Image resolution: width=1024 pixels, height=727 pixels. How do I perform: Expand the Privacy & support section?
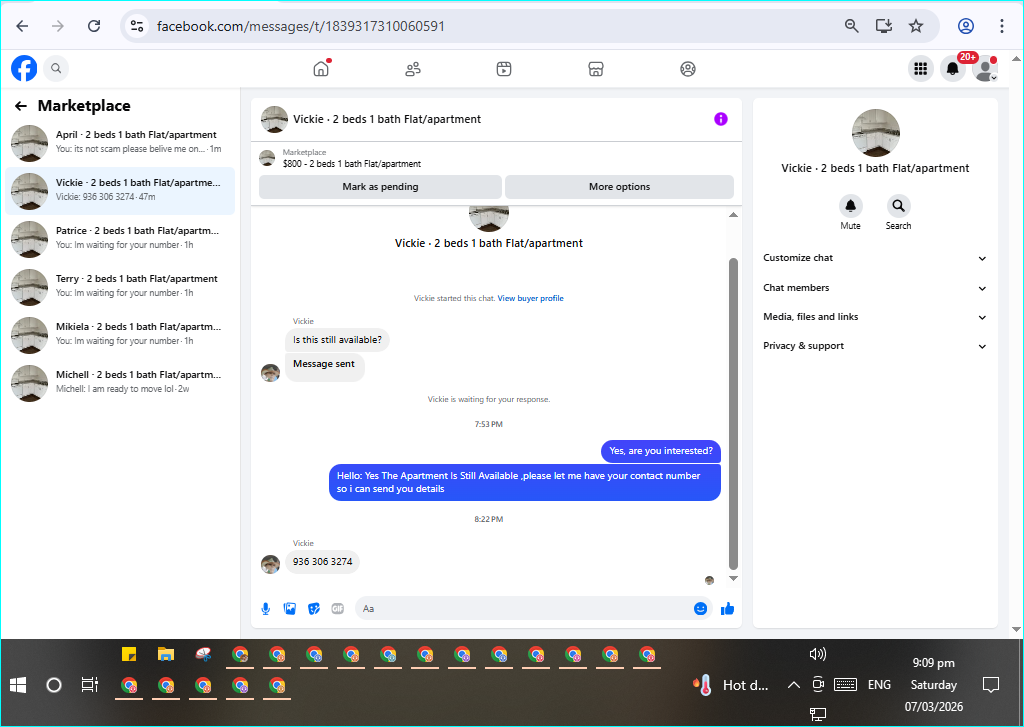(x=874, y=346)
